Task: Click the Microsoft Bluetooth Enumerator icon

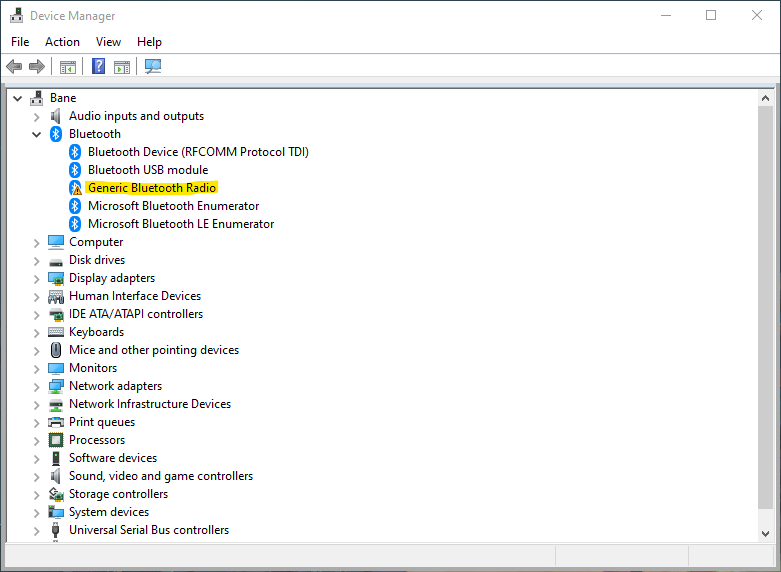Action: click(75, 206)
